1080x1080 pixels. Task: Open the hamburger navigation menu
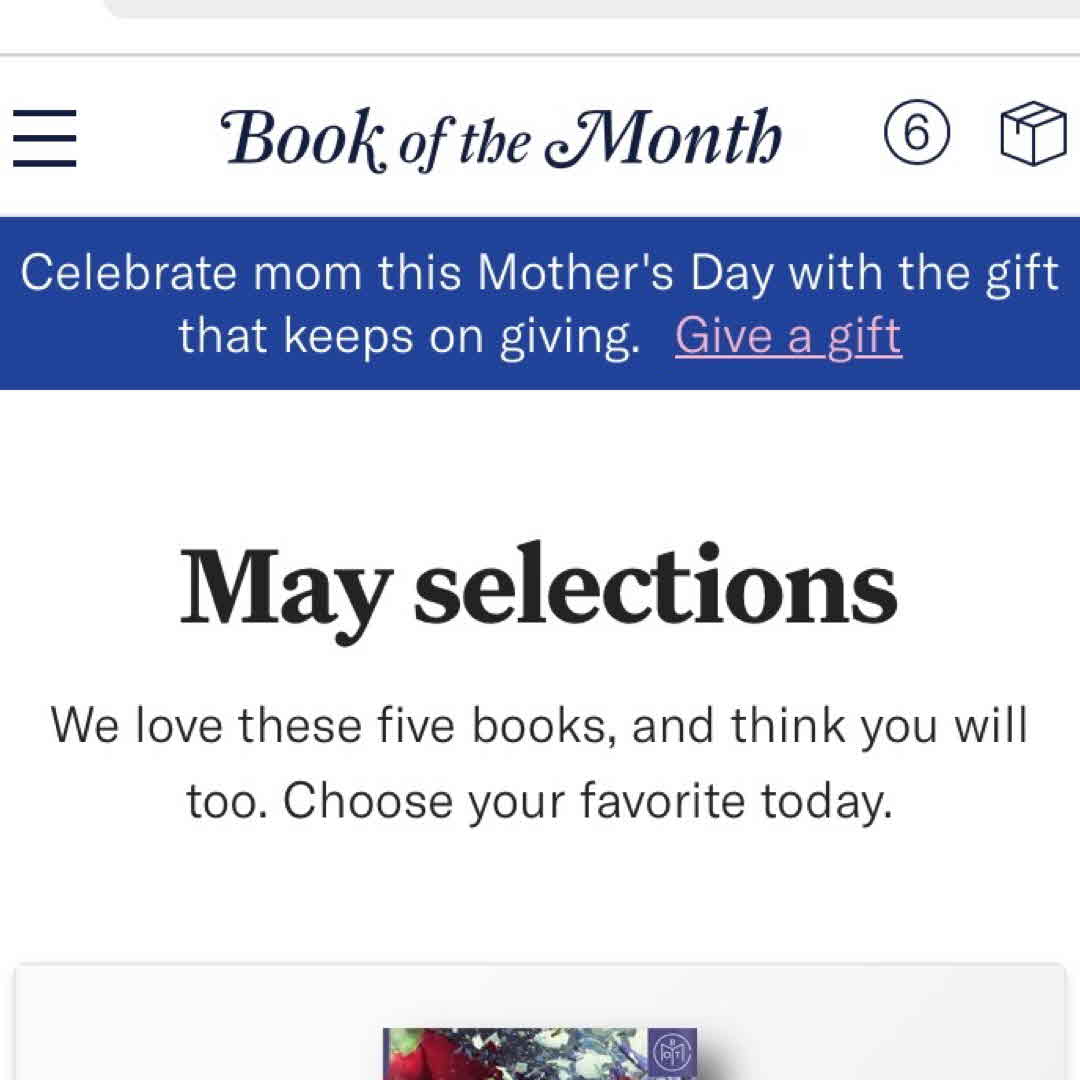pyautogui.click(x=45, y=137)
